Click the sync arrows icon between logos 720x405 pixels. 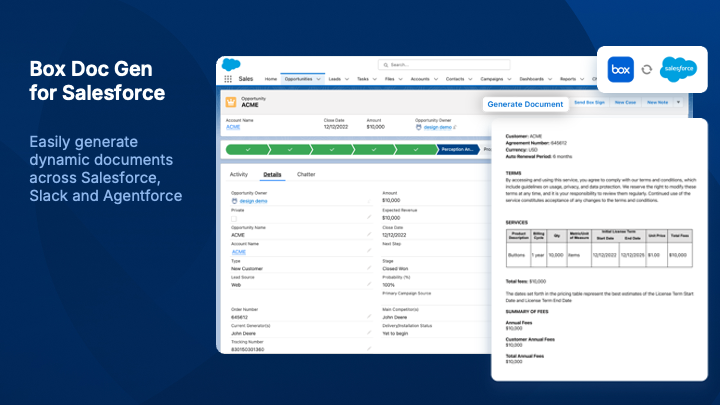pos(647,69)
